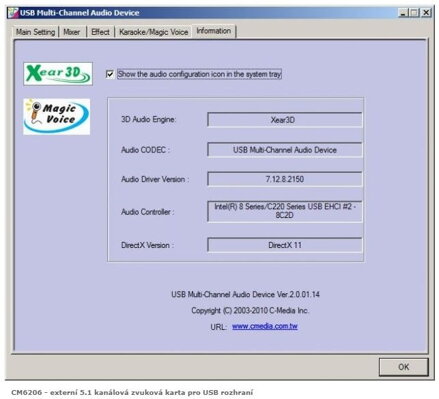Open the www.cmedia.com.tw link
Screen dimensions: 439x399
tap(265, 326)
